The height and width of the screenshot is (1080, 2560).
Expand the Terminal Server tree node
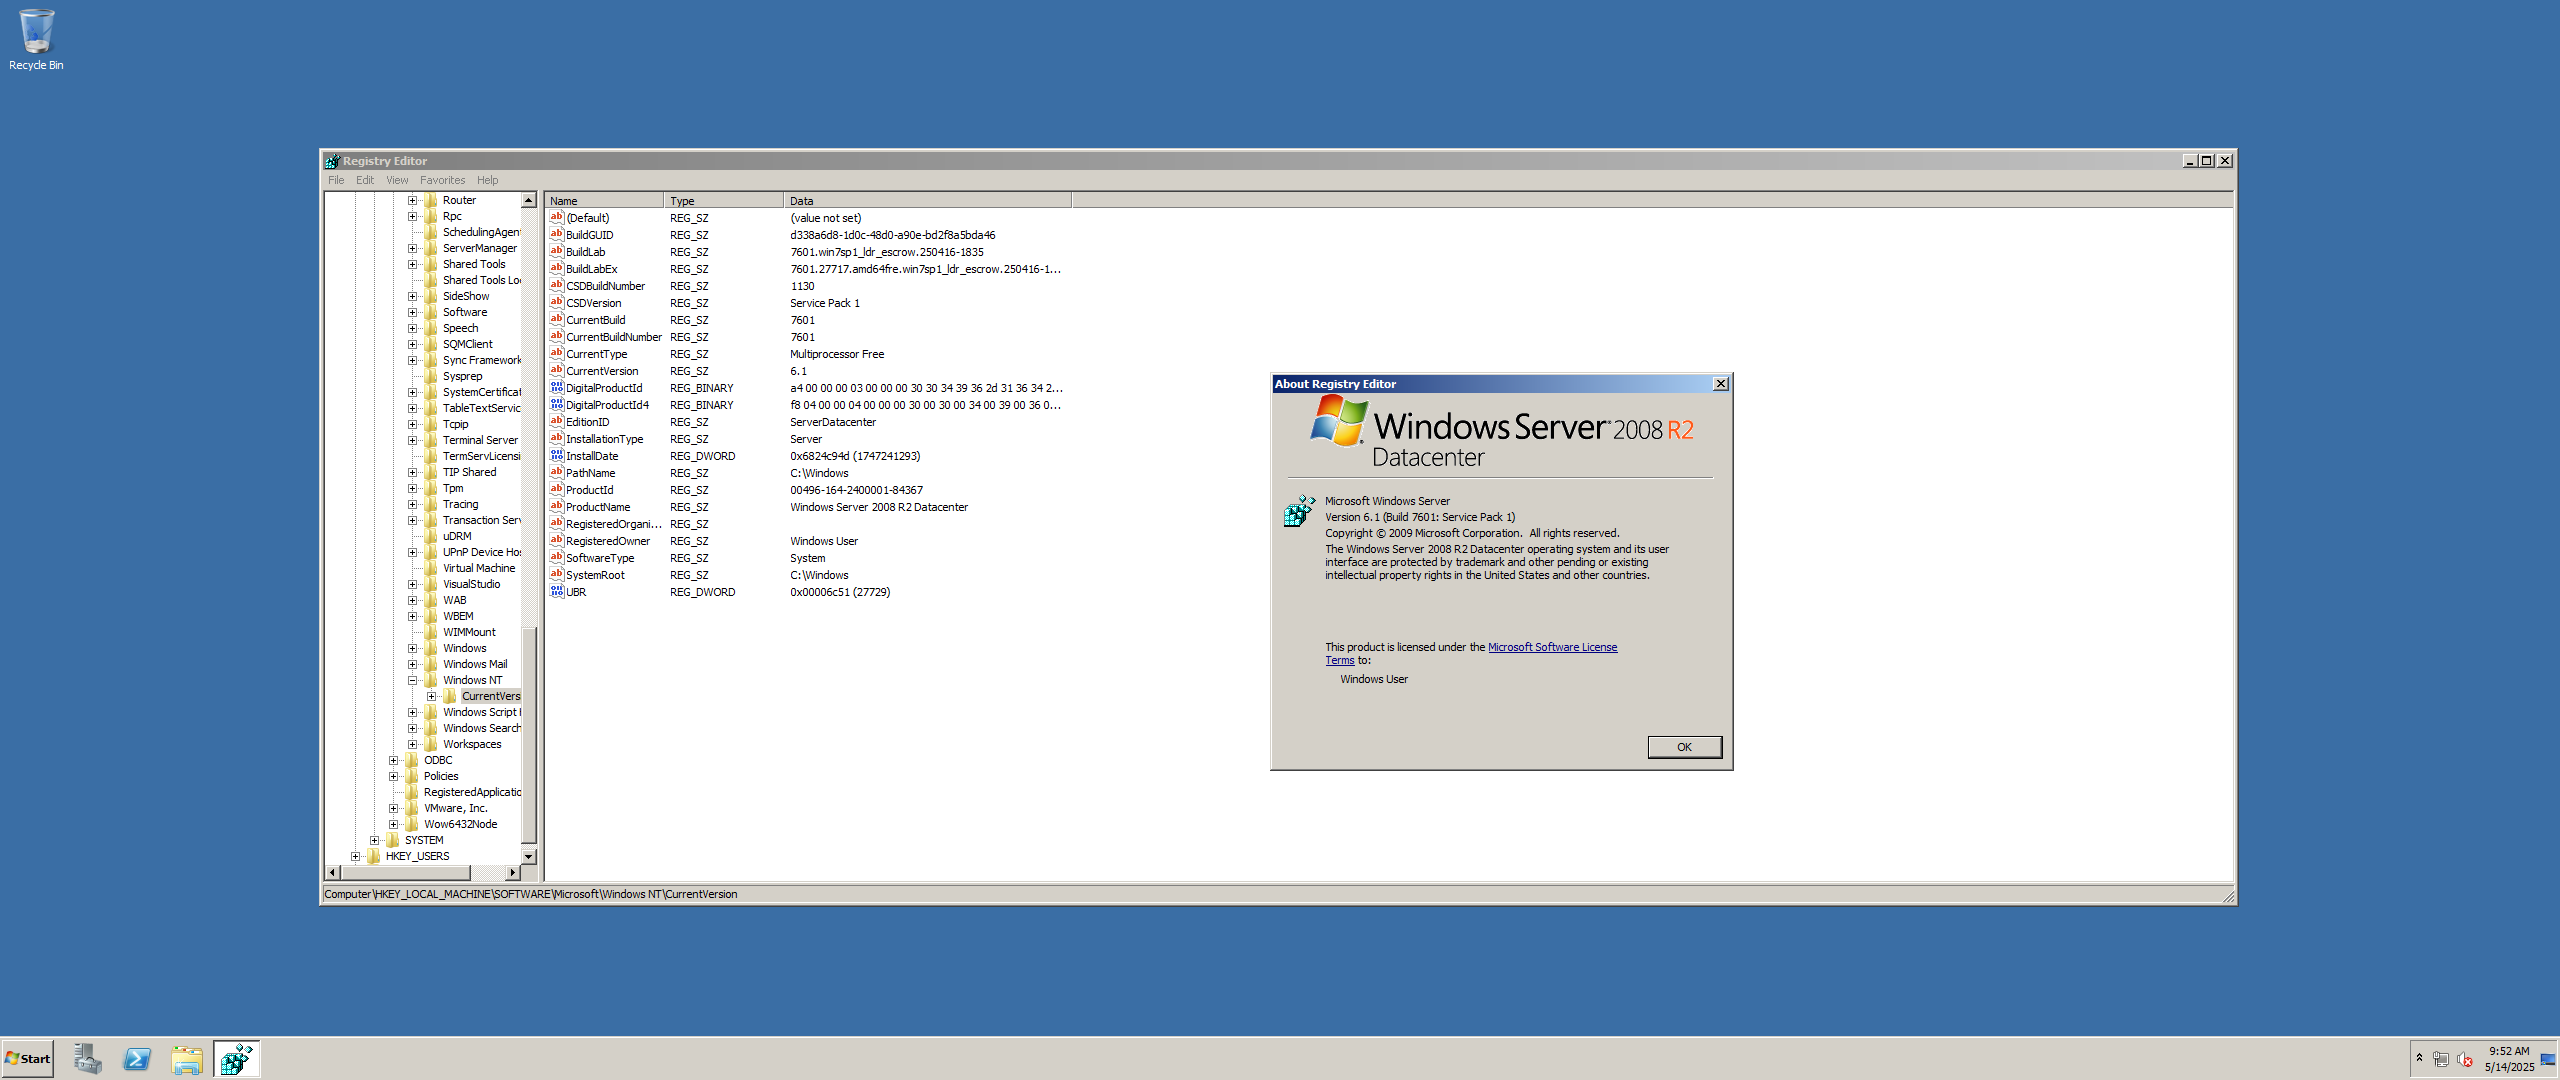point(412,440)
